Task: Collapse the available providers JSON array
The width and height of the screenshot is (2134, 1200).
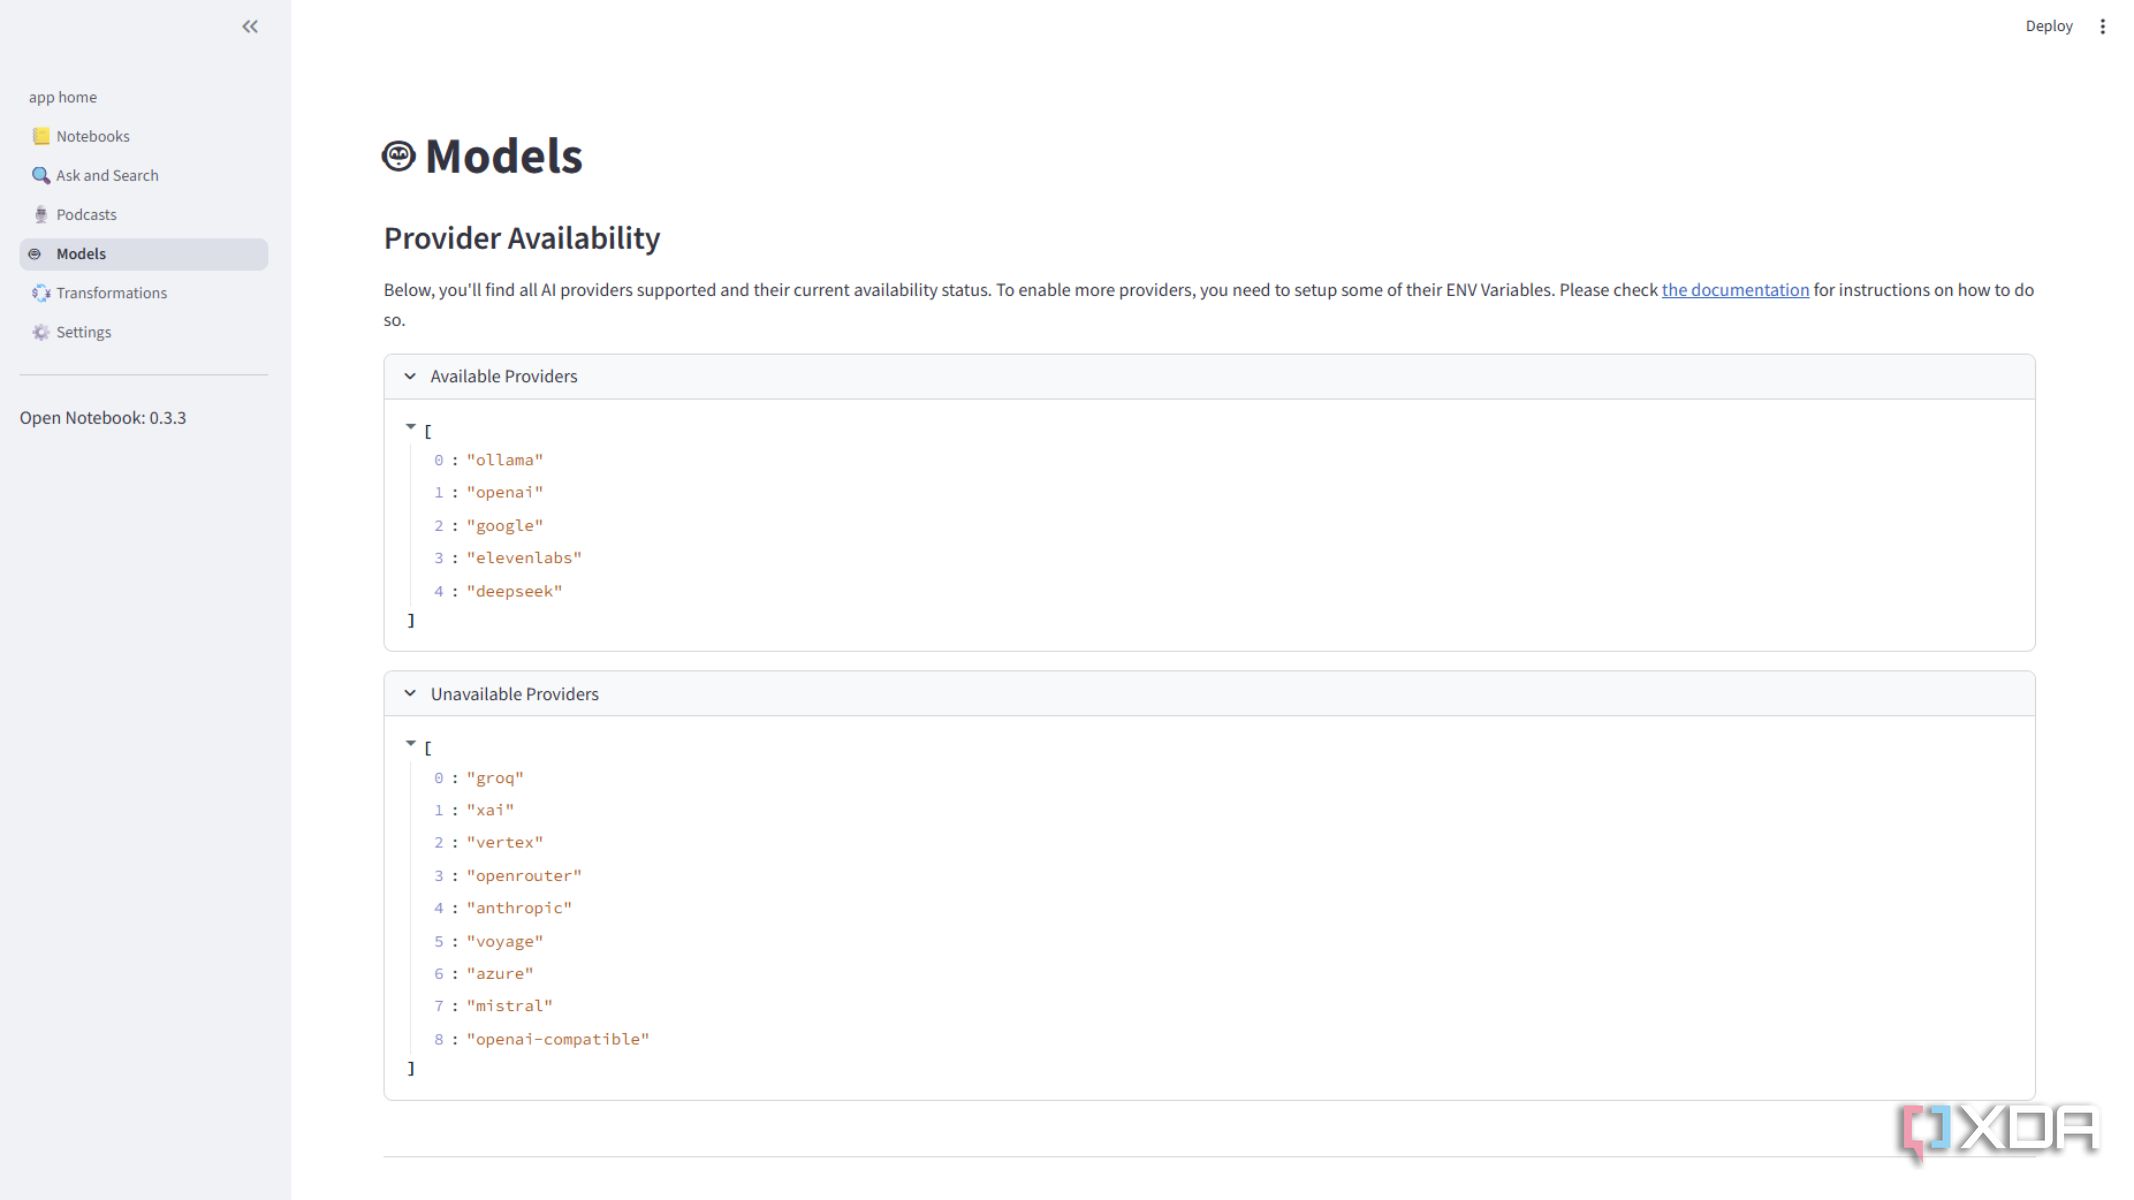Action: pos(410,427)
